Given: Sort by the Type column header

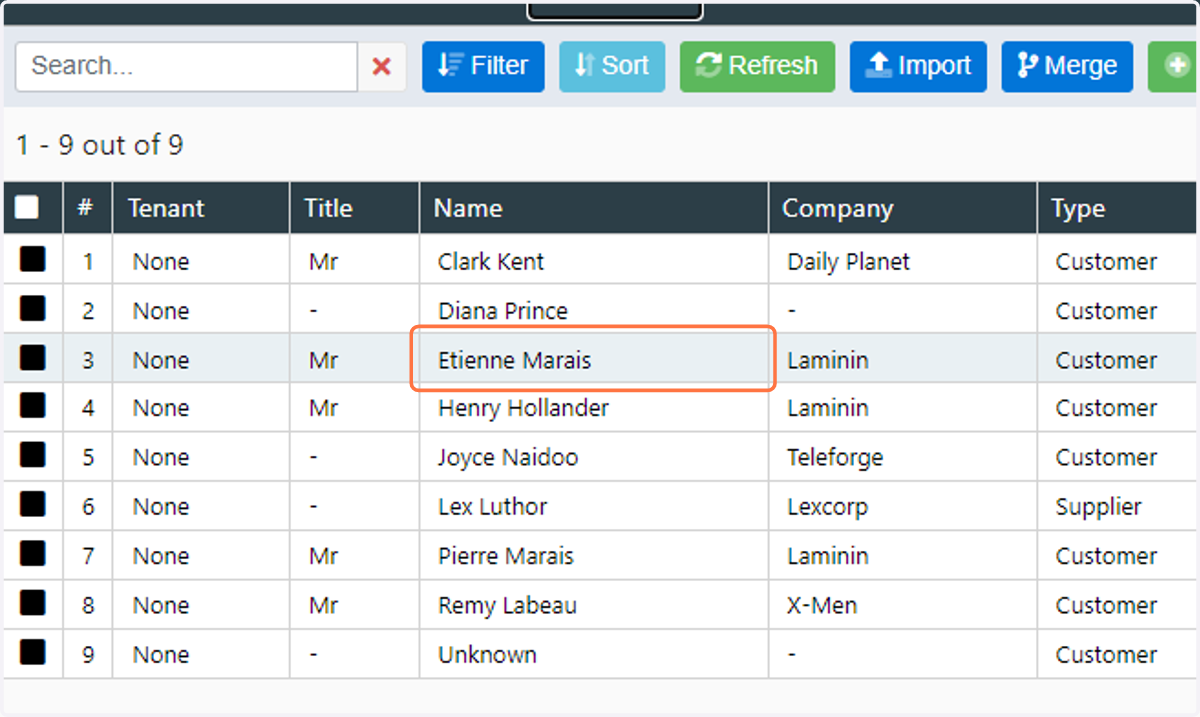Looking at the screenshot, I should click(1118, 208).
